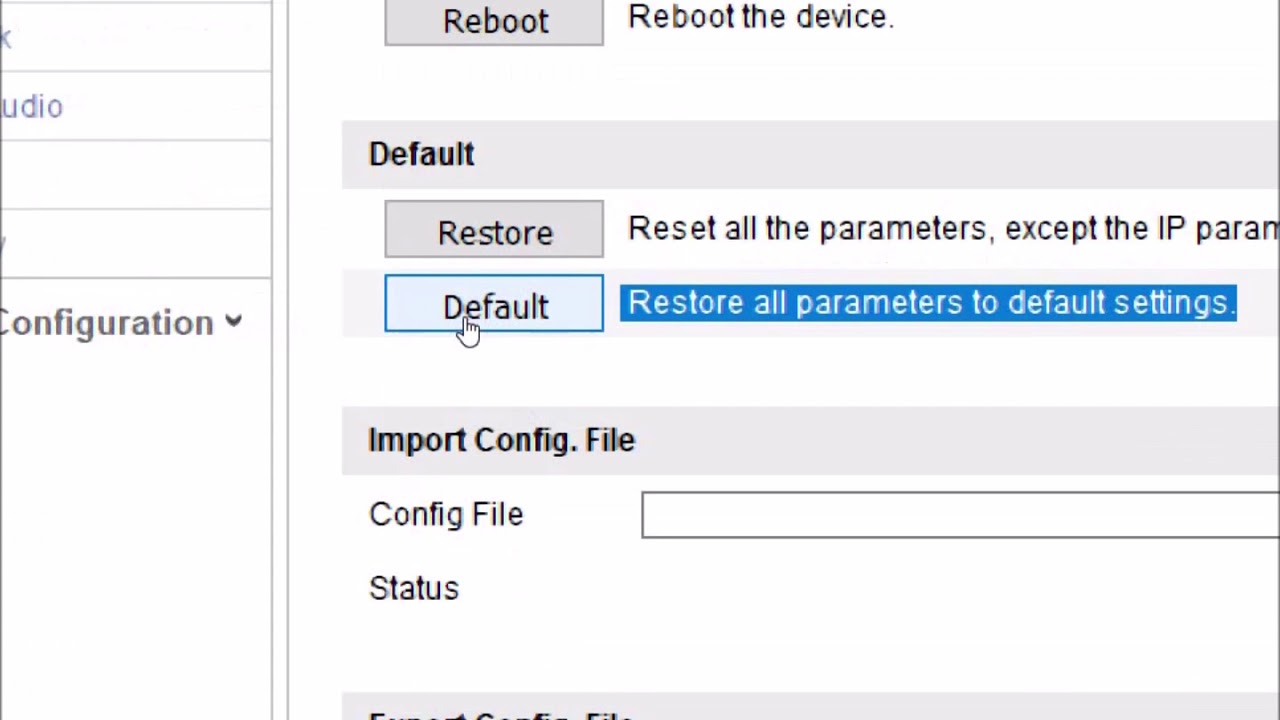
Task: Click the 'Import Config. File' section heading
Action: point(501,441)
